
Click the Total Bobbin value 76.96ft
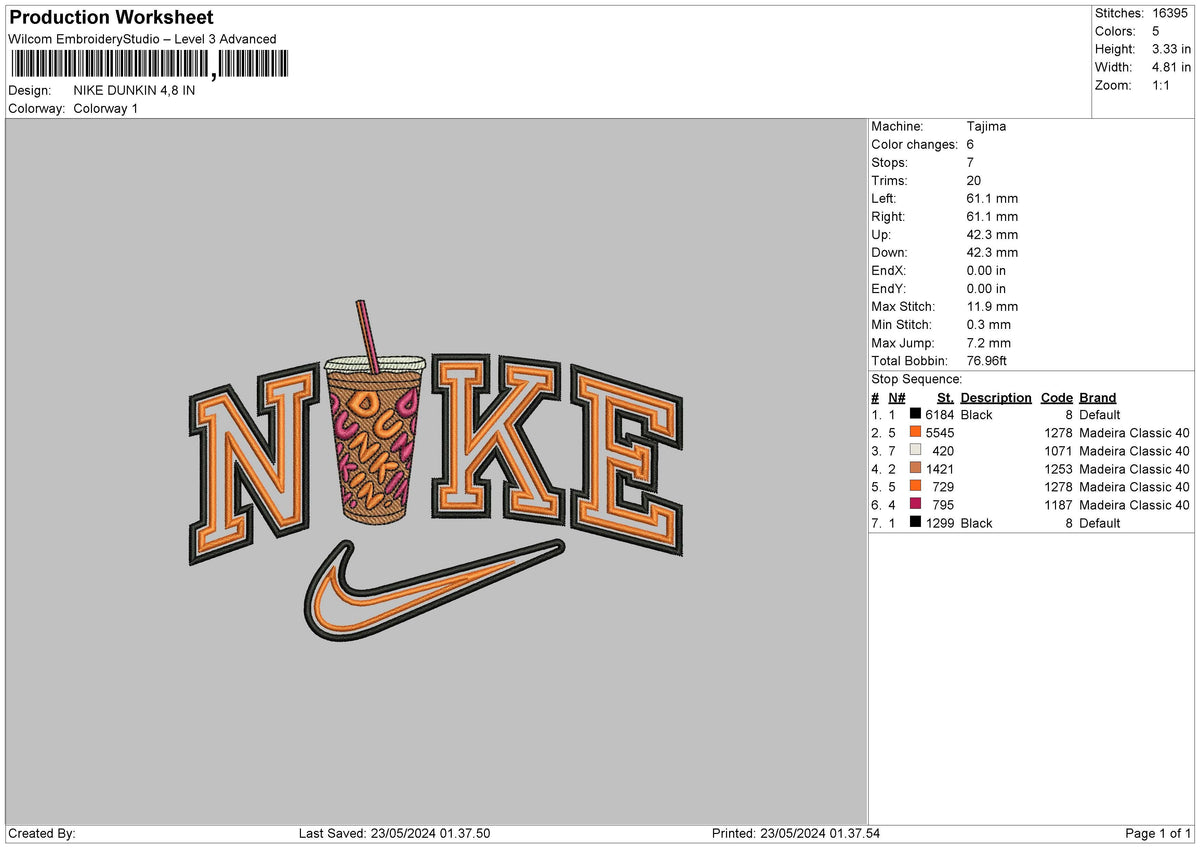pyautogui.click(x=986, y=360)
